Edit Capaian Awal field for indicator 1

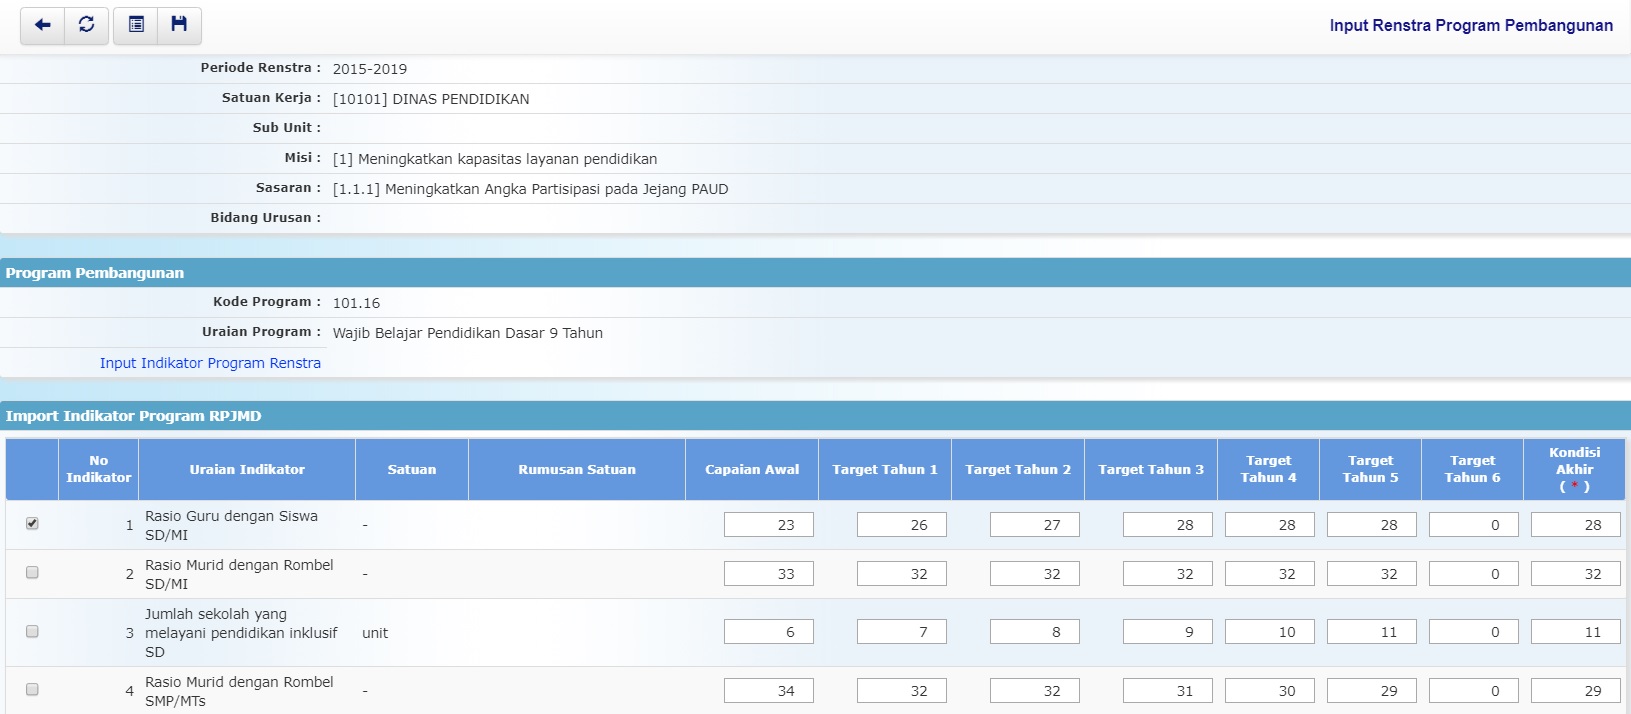pyautogui.click(x=768, y=525)
